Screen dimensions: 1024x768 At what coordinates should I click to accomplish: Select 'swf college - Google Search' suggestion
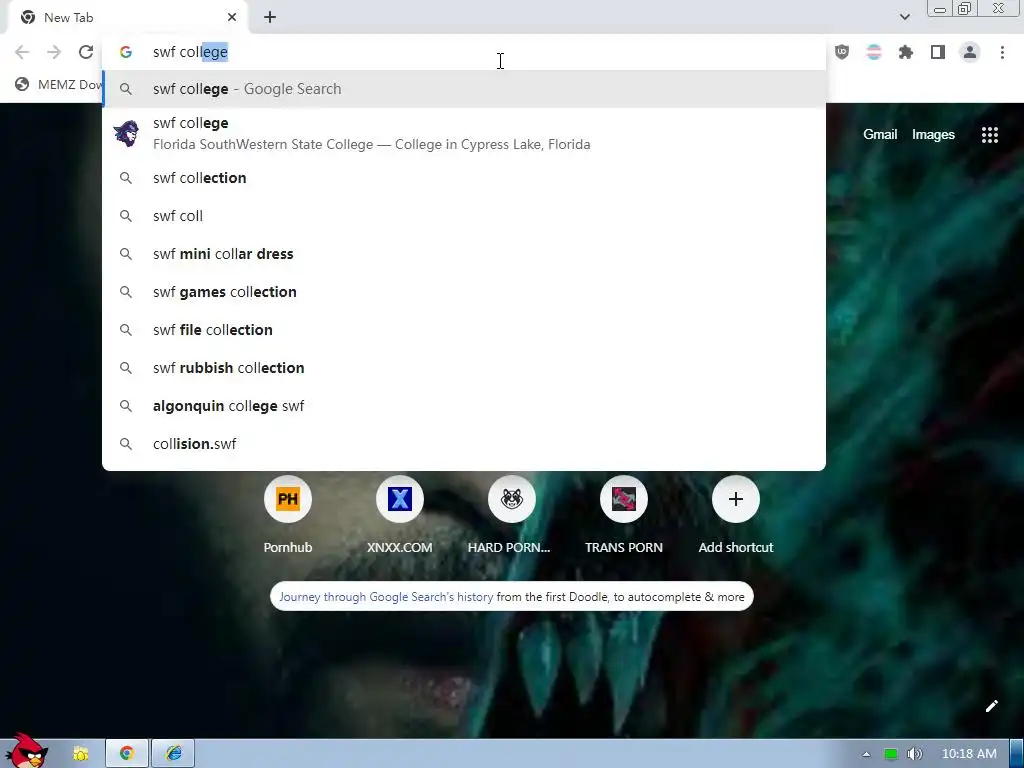coord(464,89)
